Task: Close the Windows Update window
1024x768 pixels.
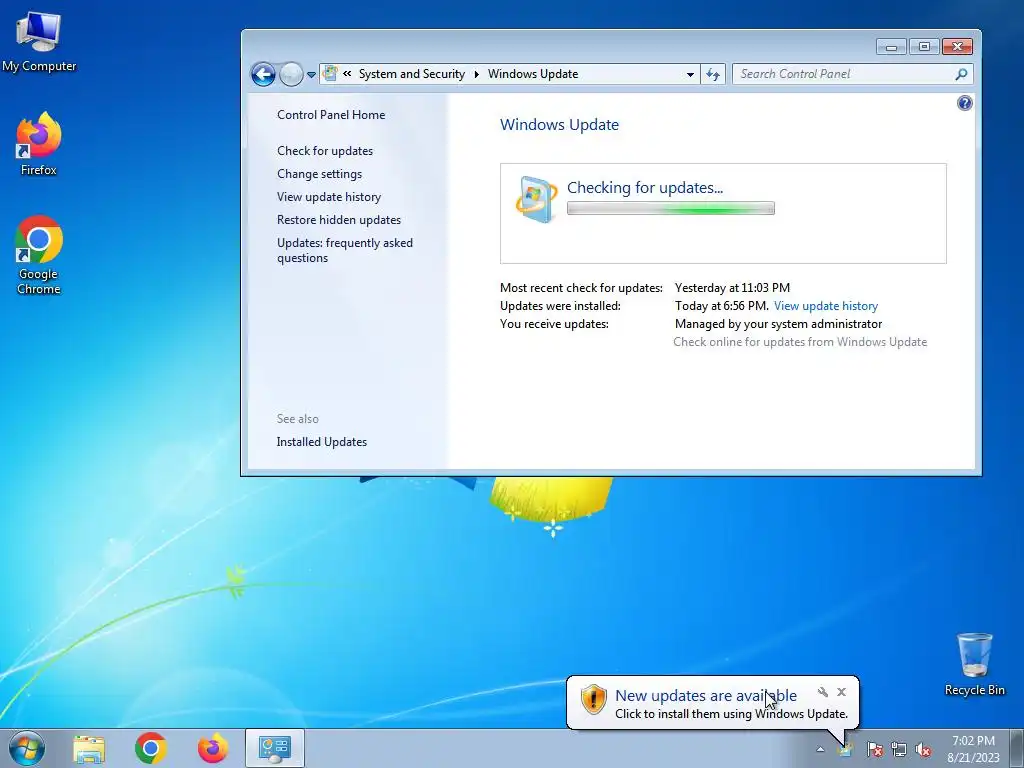Action: pos(957,47)
